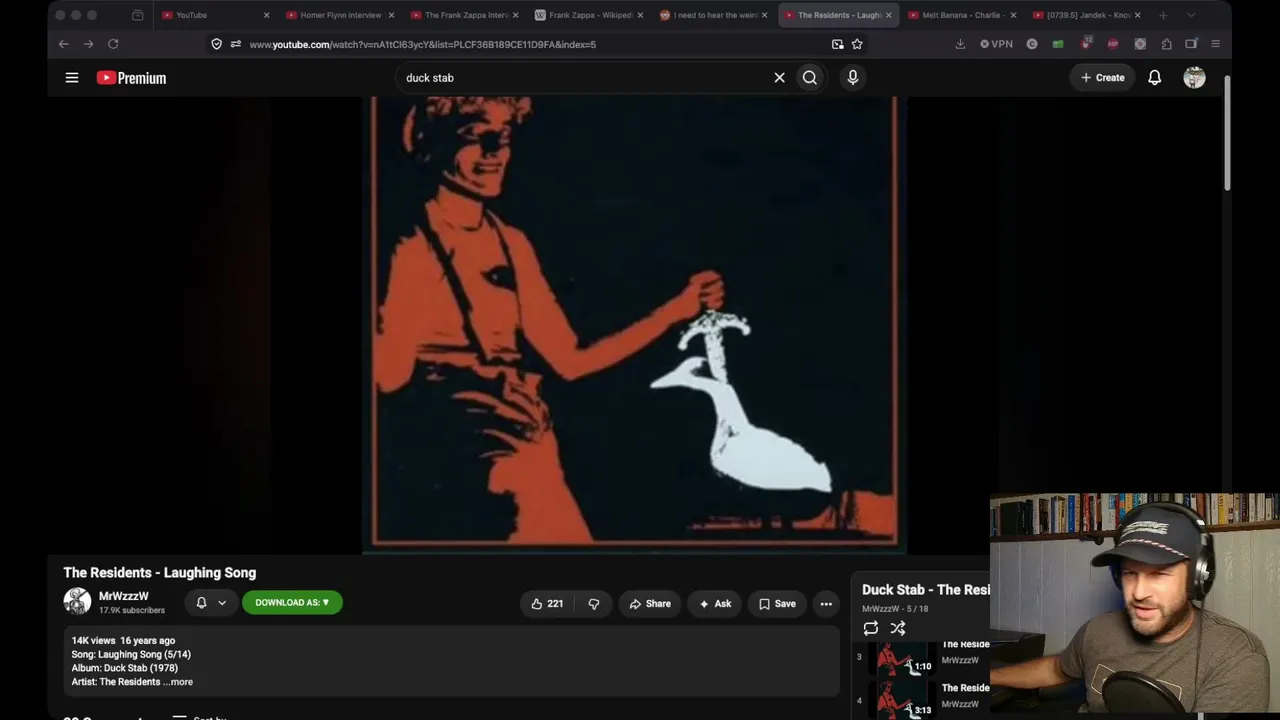Open the YouTube guide hamburger menu

click(72, 77)
